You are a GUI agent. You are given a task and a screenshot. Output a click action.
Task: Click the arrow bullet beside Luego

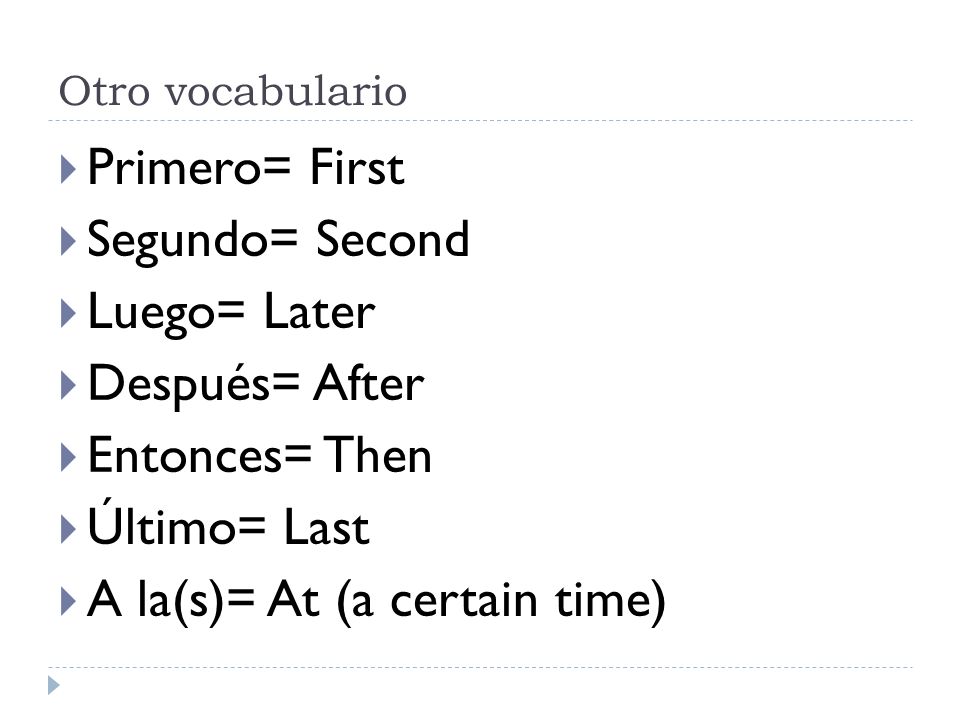pos(68,313)
